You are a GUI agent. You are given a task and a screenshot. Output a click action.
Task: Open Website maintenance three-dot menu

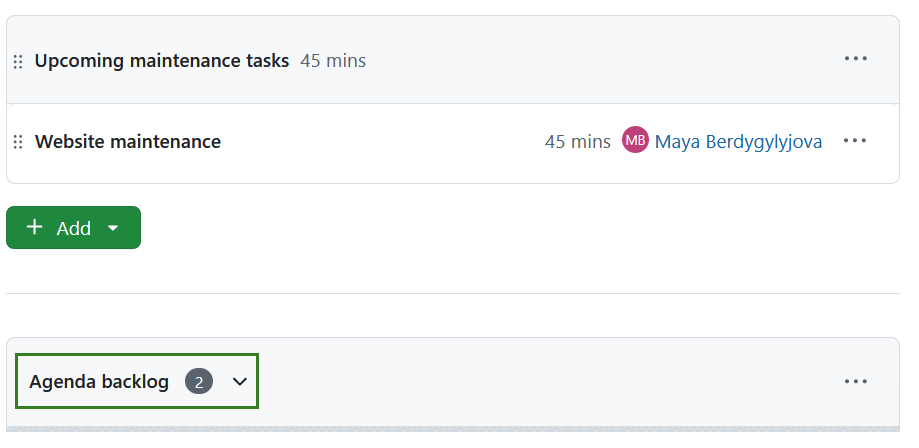coord(855,141)
